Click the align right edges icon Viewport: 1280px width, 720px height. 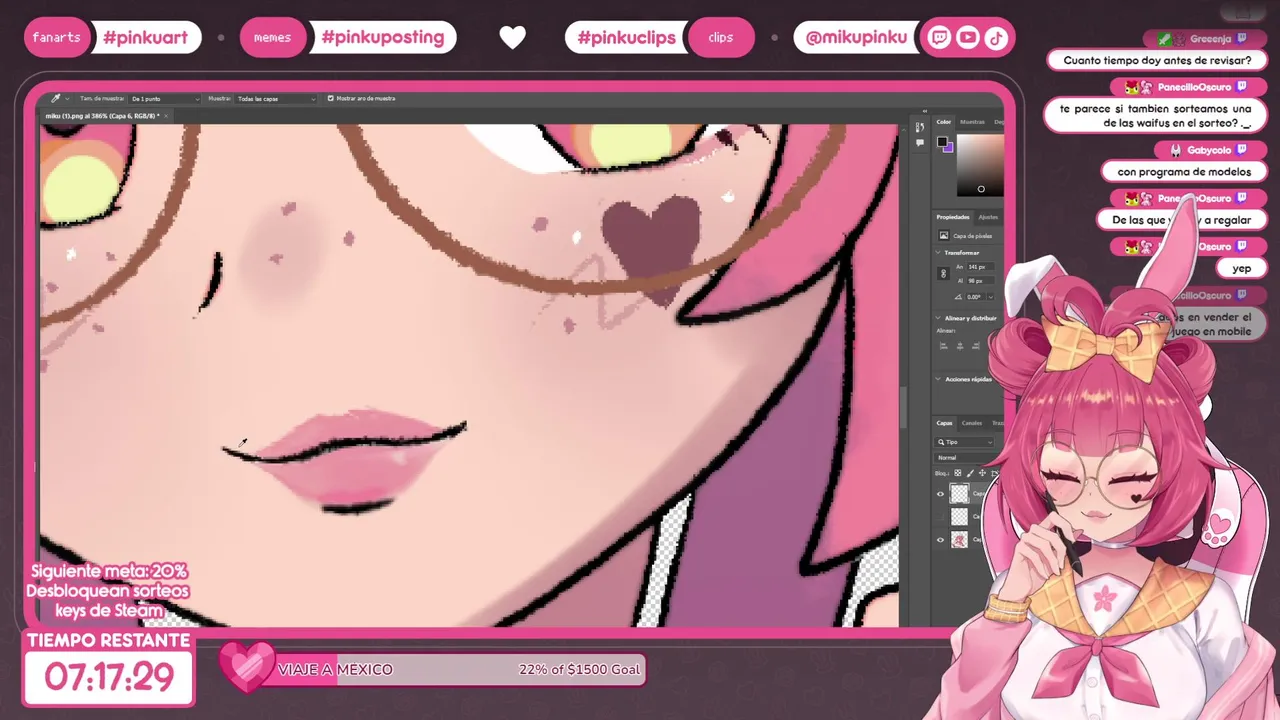(x=975, y=346)
